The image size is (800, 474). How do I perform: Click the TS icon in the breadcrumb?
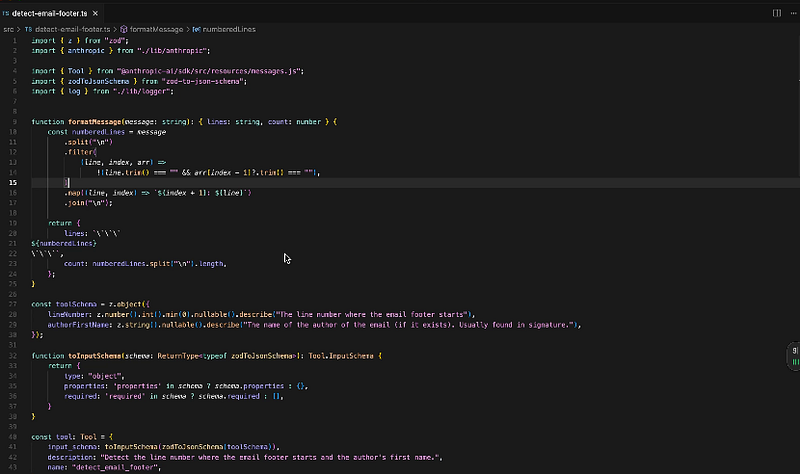(x=28, y=30)
